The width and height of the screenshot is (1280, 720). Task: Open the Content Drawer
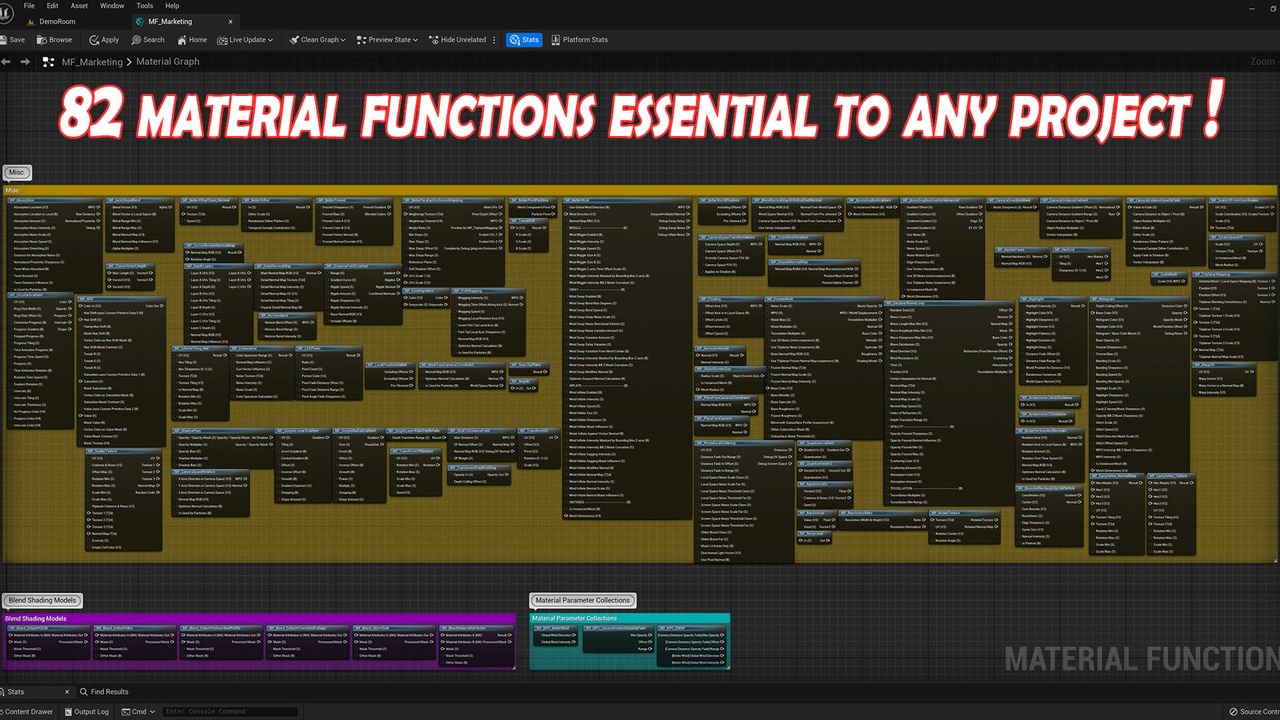coord(29,712)
